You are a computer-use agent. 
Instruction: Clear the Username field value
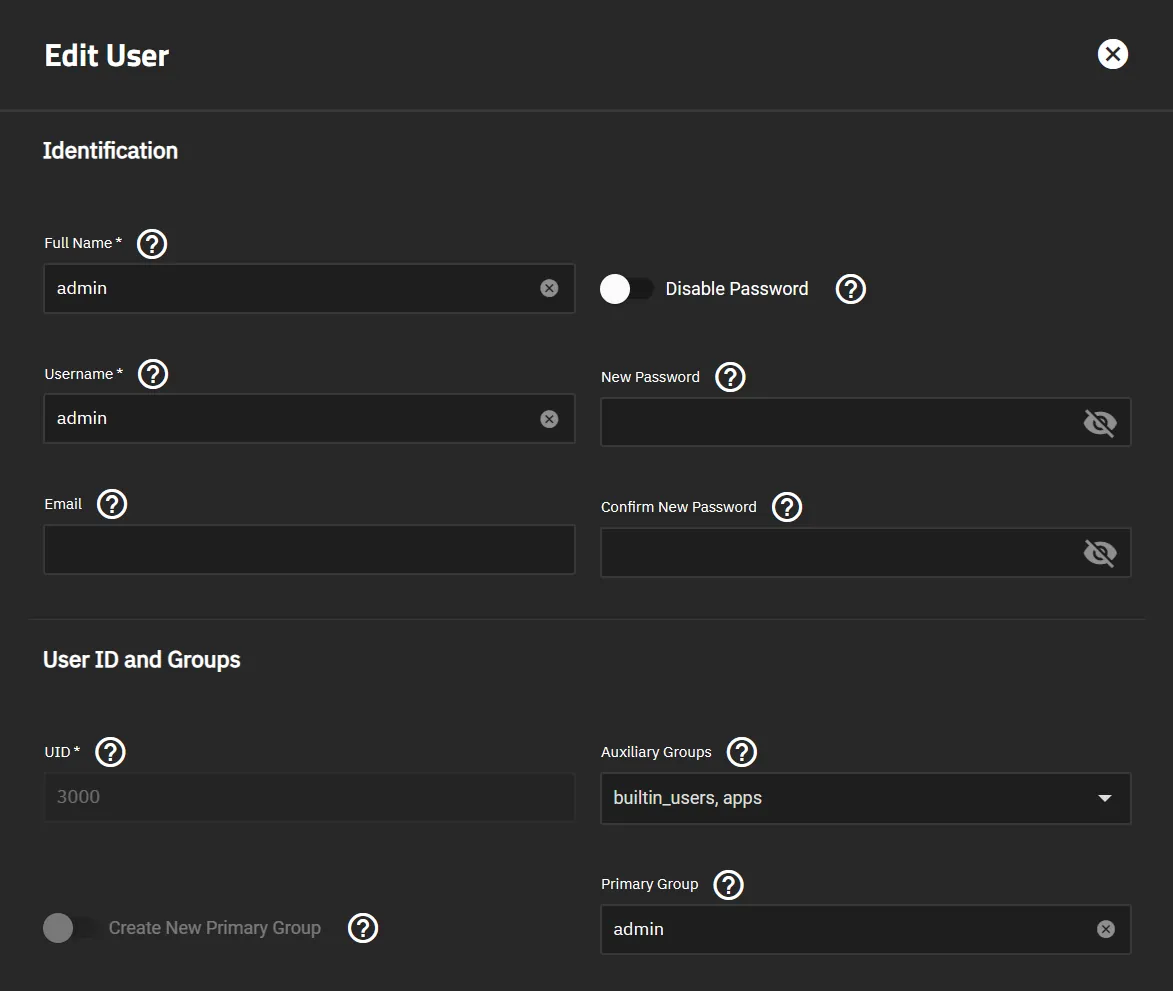[x=549, y=418]
